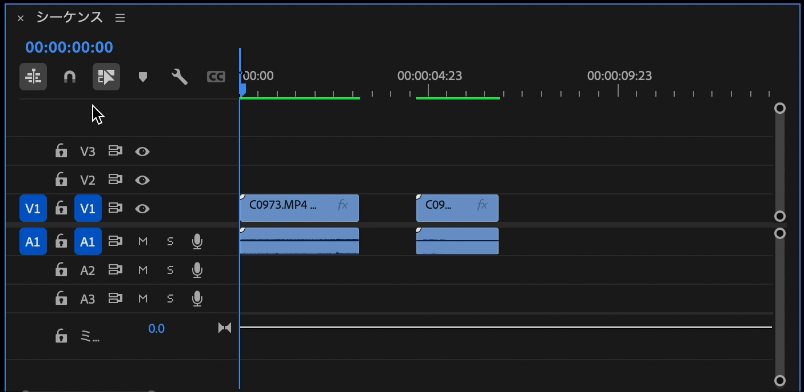Toggle lock on track A3
This screenshot has width=804, height=392.
point(61,298)
